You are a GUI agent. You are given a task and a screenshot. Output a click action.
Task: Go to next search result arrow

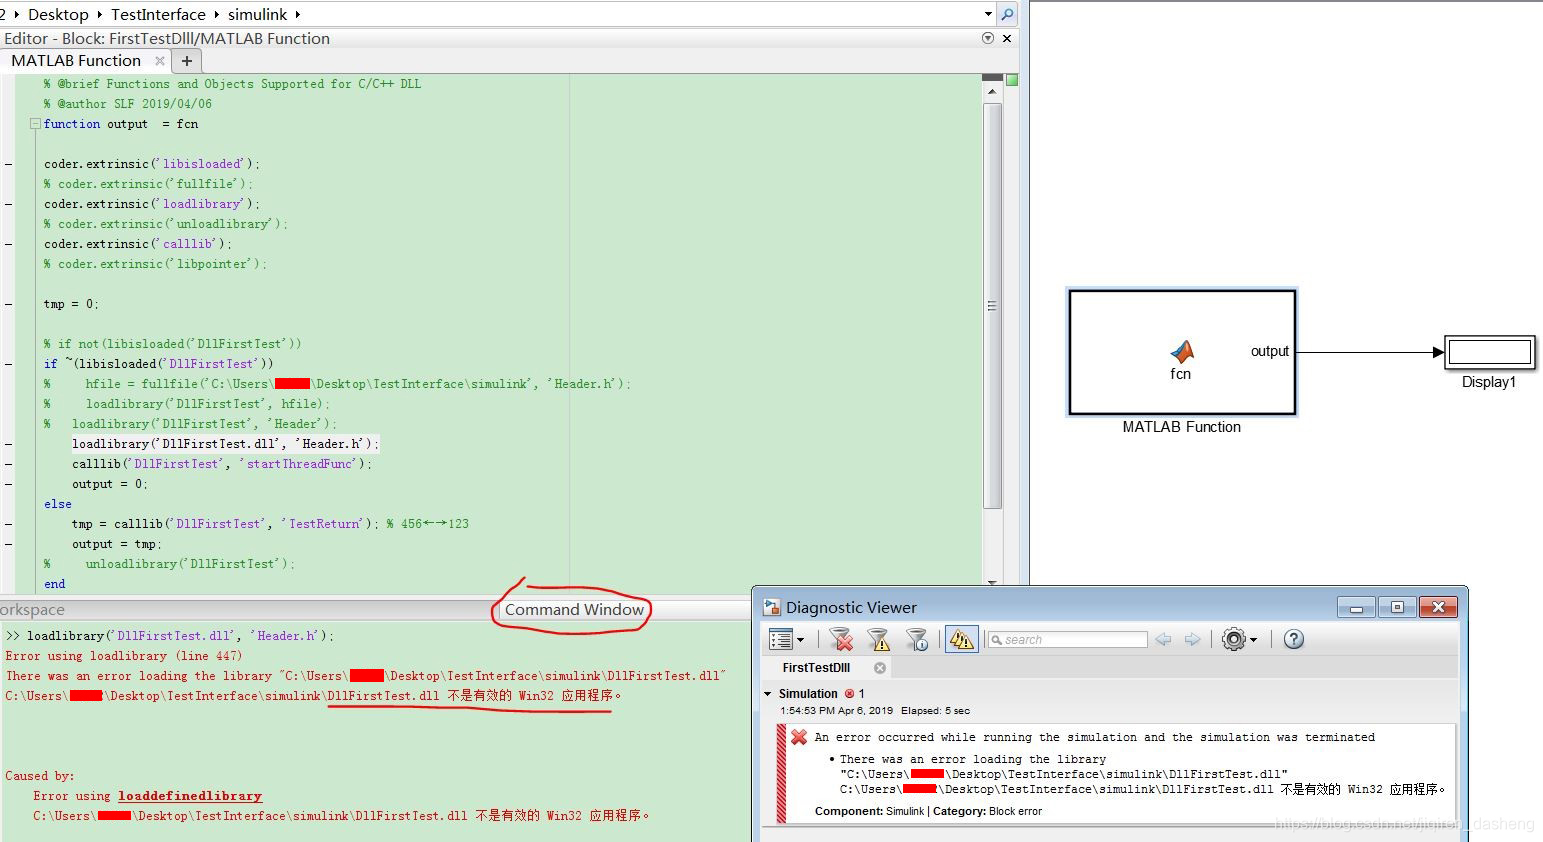pyautogui.click(x=1192, y=640)
